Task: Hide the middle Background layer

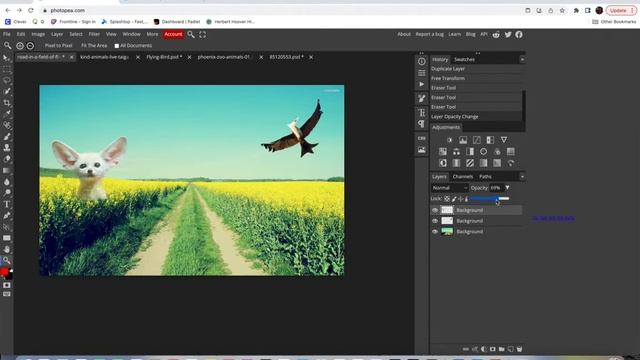Action: coord(435,221)
